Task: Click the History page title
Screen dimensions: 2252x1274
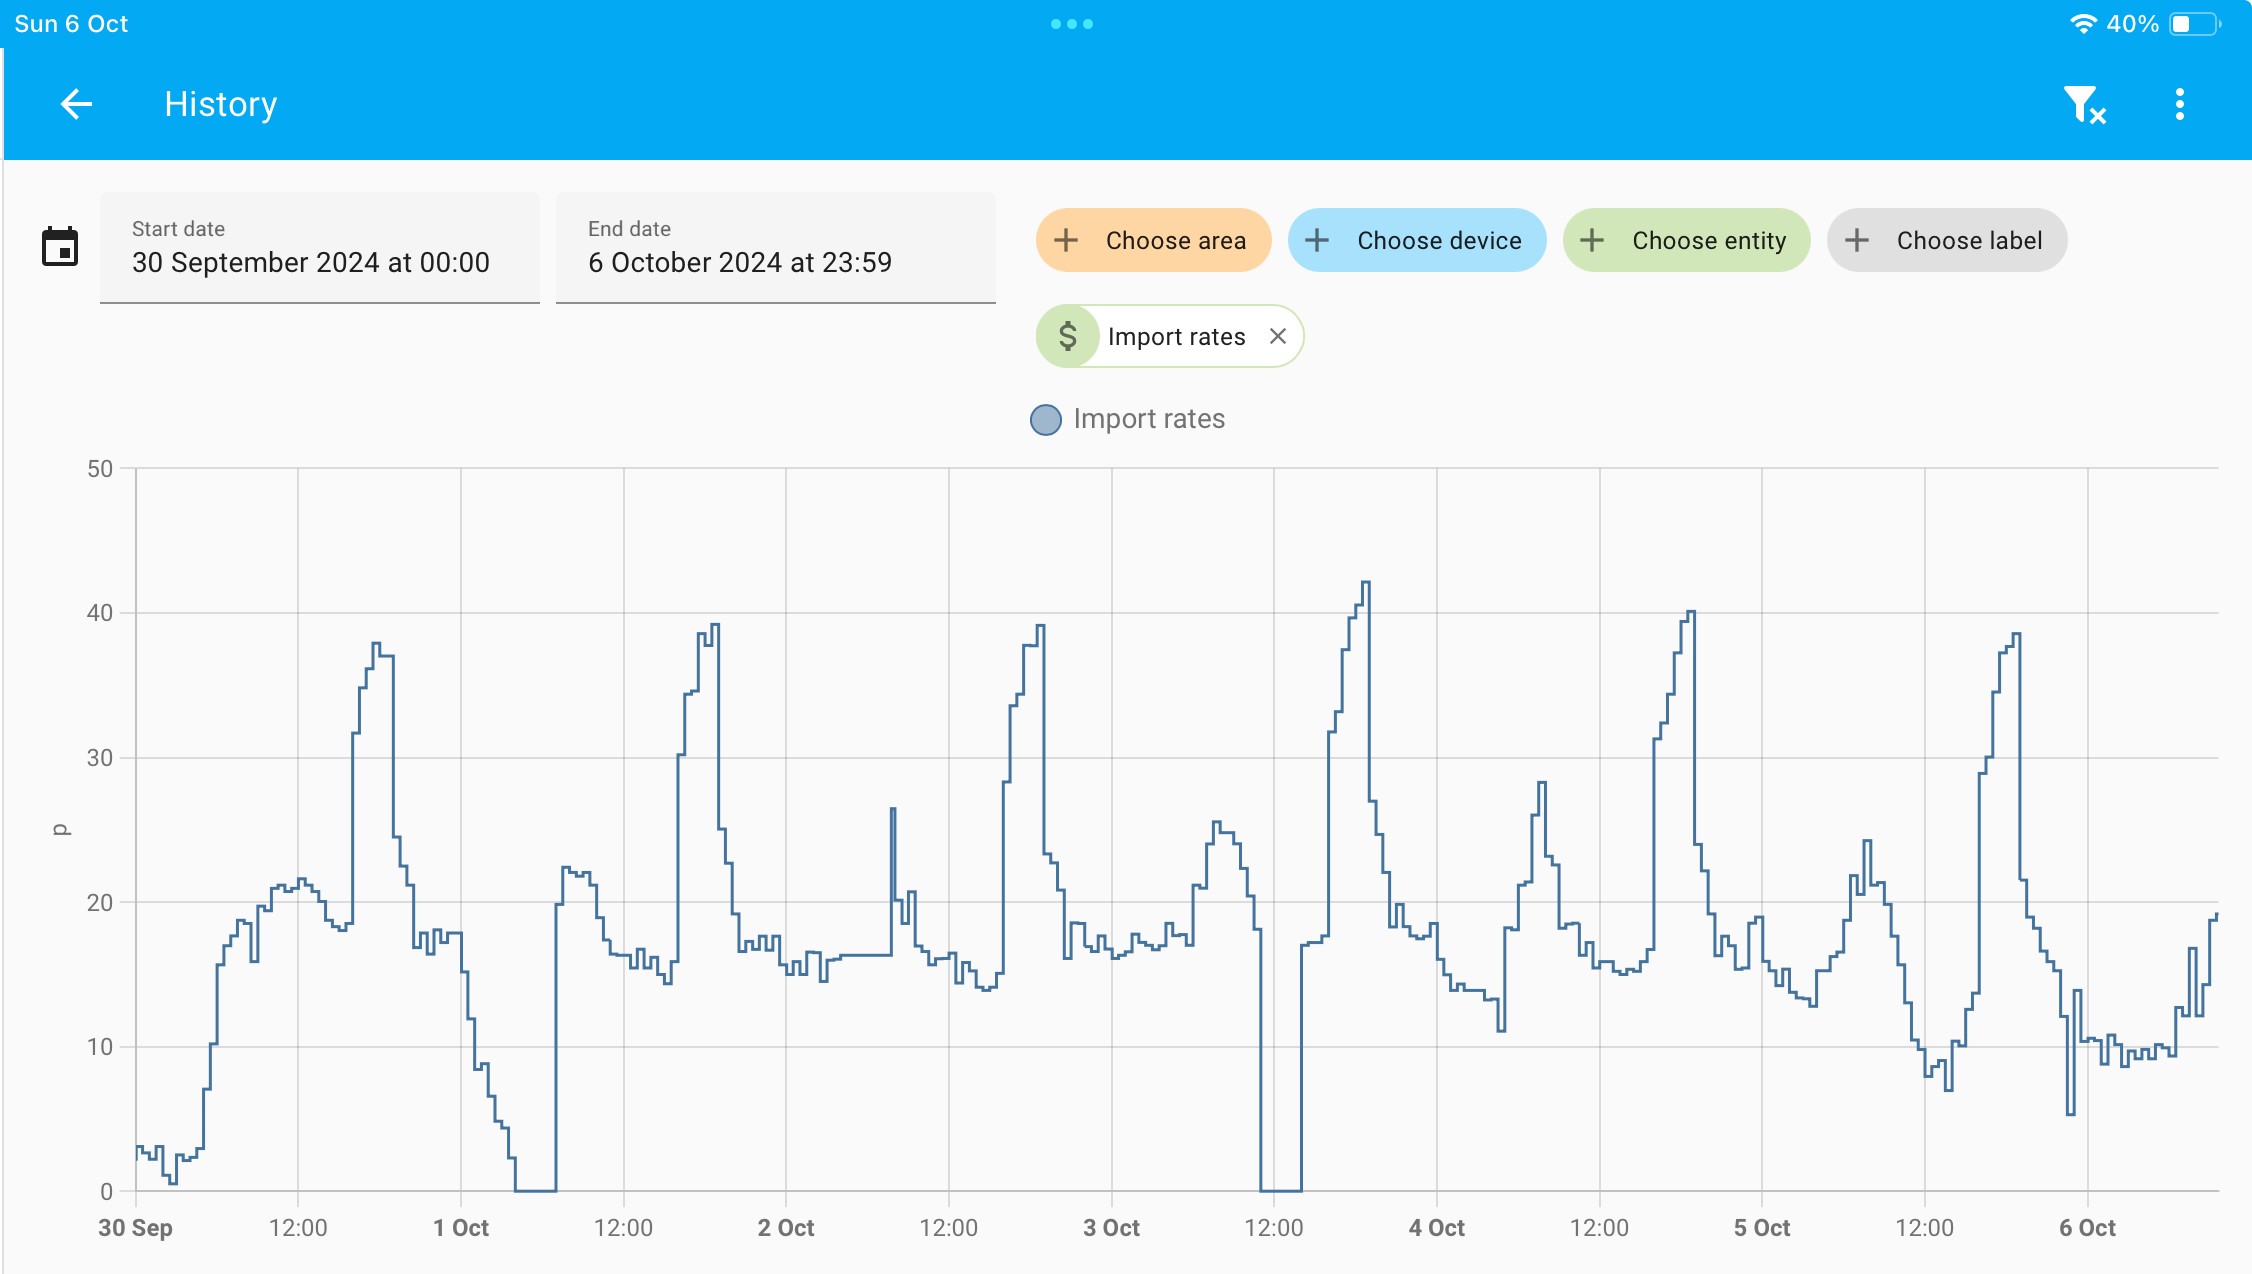Action: point(220,104)
